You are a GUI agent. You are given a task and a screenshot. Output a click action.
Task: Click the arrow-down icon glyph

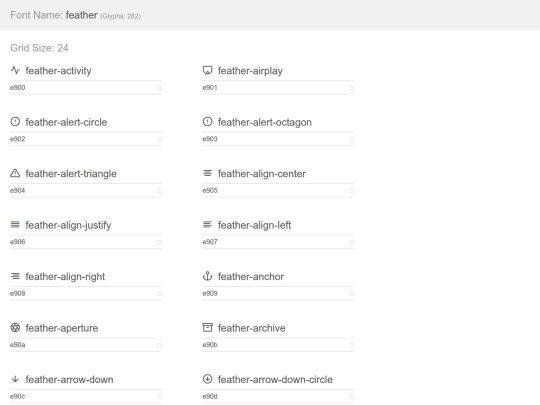pyautogui.click(x=15, y=379)
